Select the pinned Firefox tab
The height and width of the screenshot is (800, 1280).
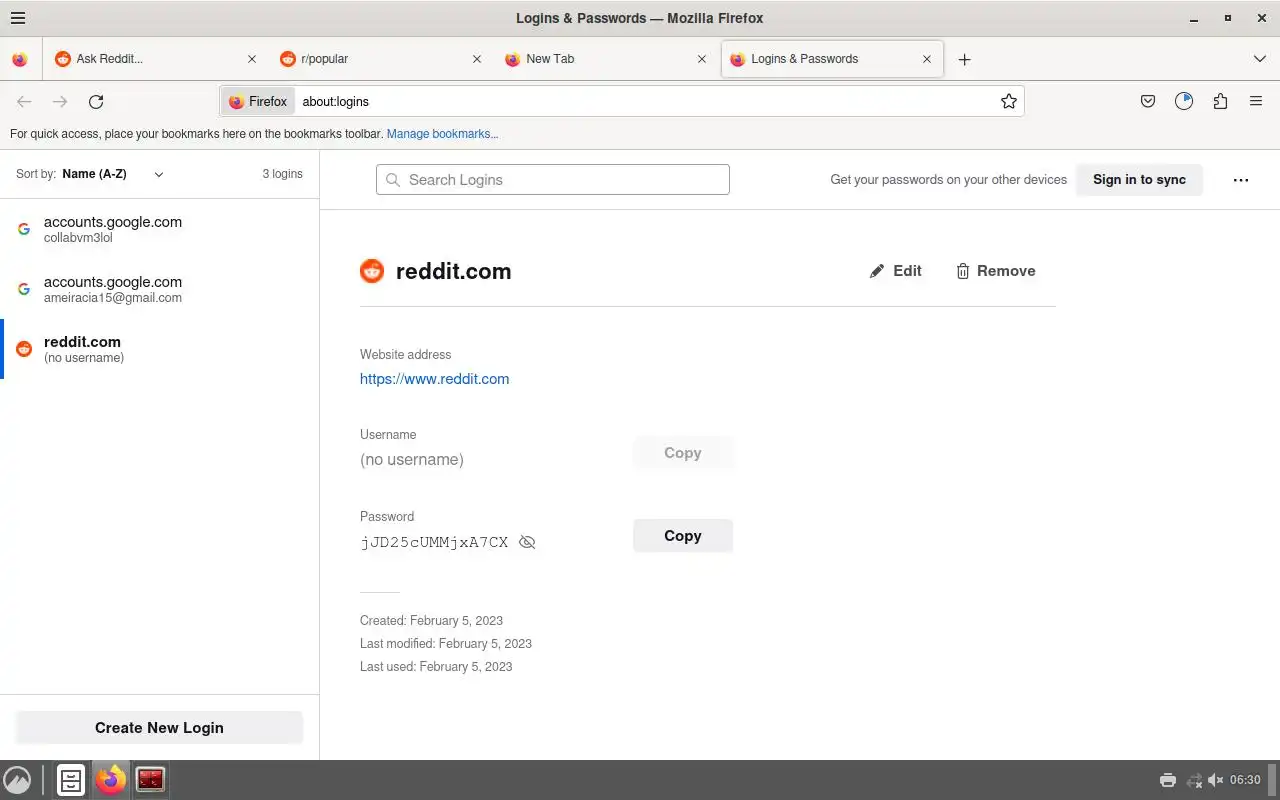(20, 59)
